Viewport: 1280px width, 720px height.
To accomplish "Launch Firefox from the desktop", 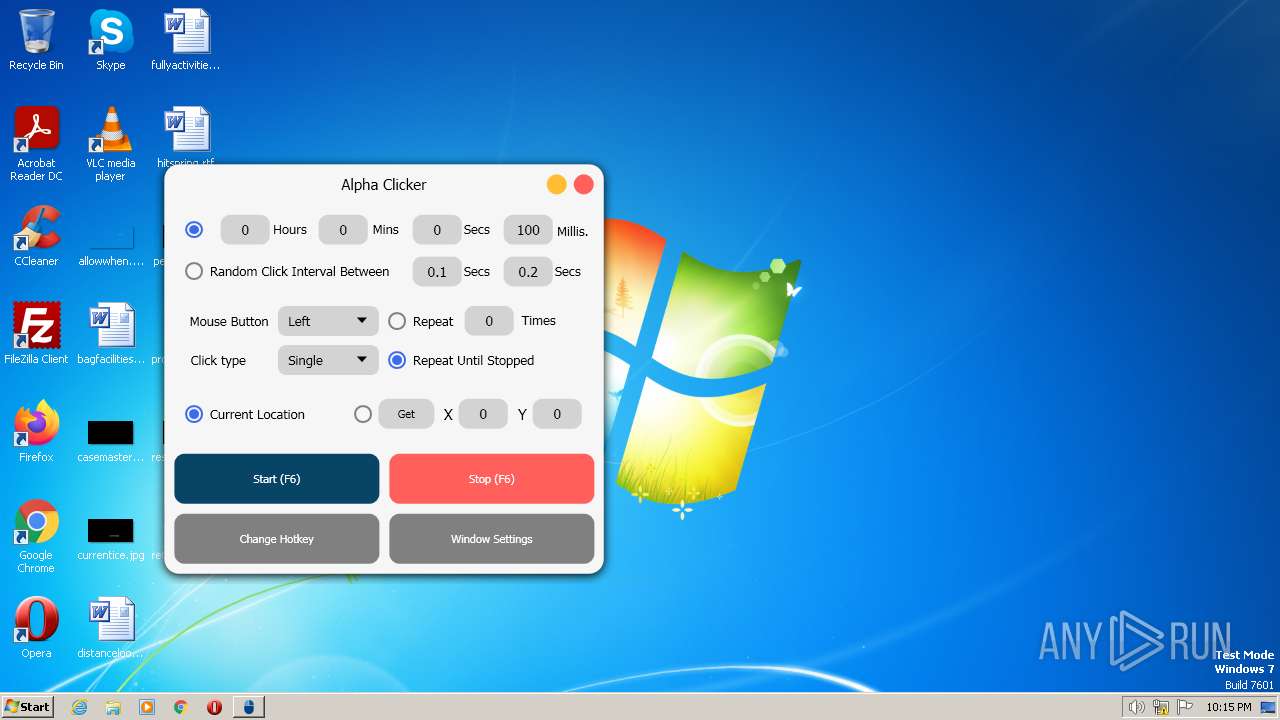I will (36, 432).
